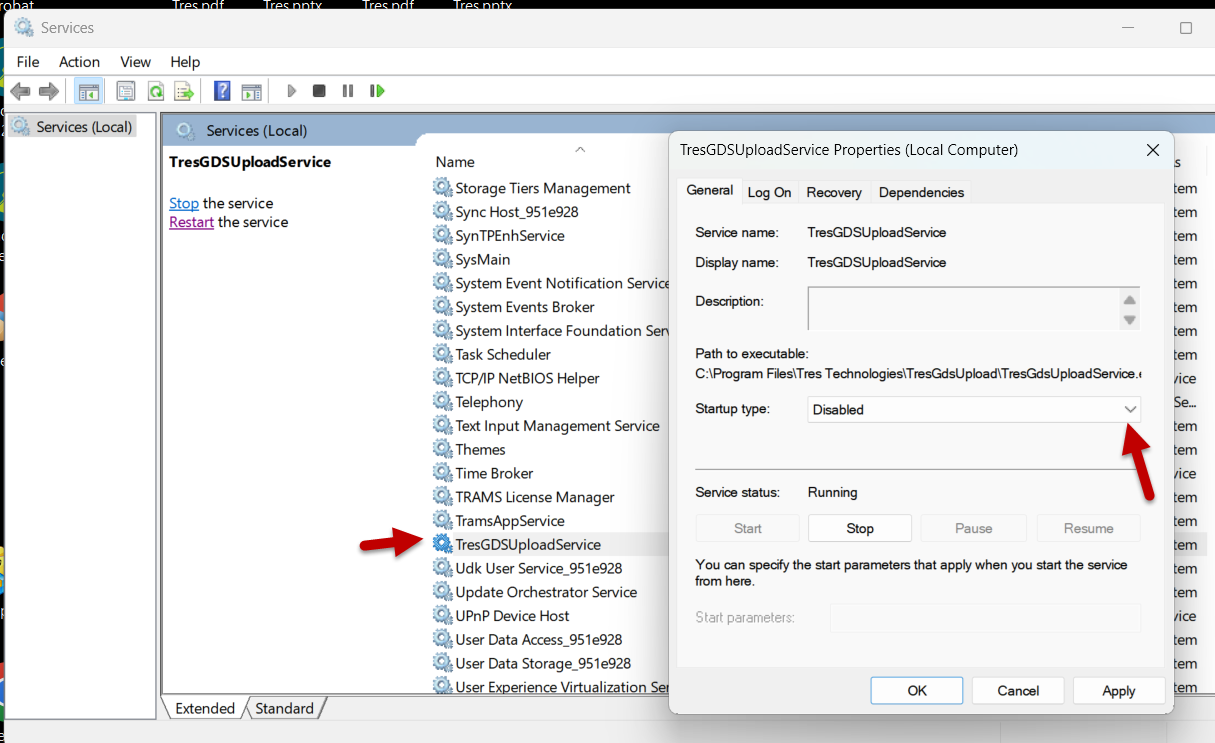Sort services using the Name column arrow
Viewport: 1215px width, 743px height.
[x=580, y=148]
